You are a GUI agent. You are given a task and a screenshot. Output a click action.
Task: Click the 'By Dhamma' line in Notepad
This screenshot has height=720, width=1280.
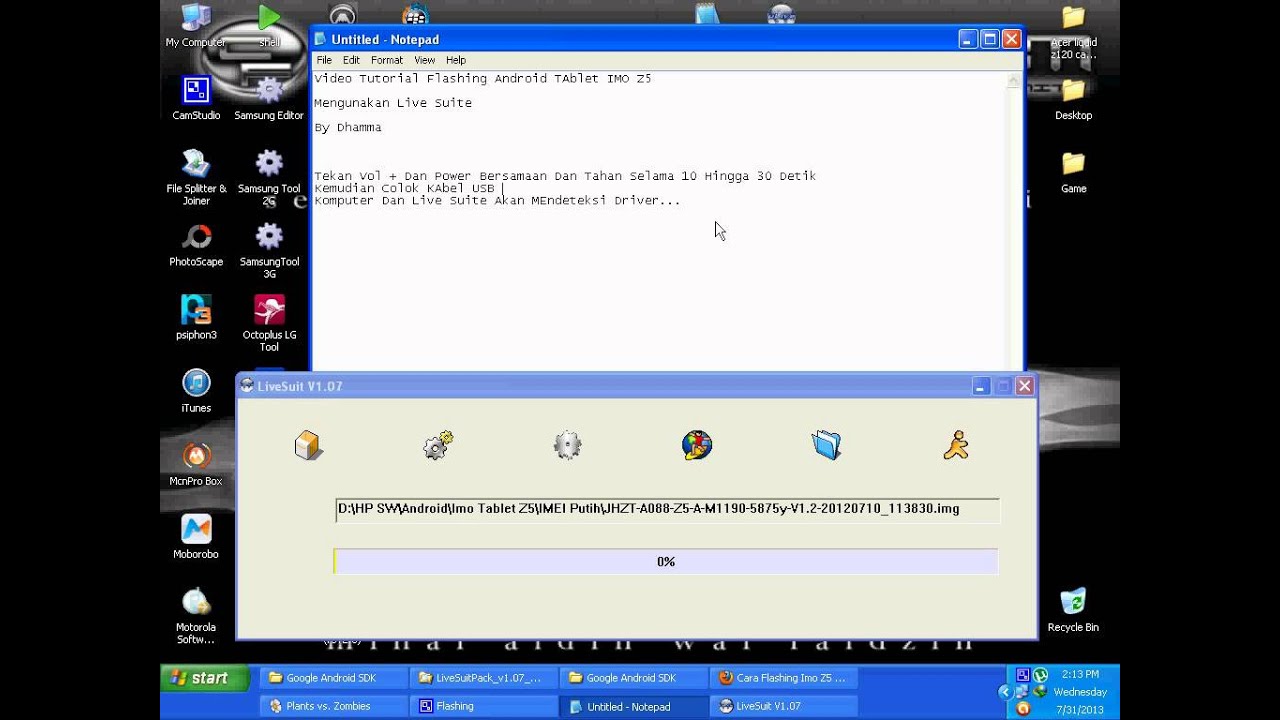pos(348,128)
